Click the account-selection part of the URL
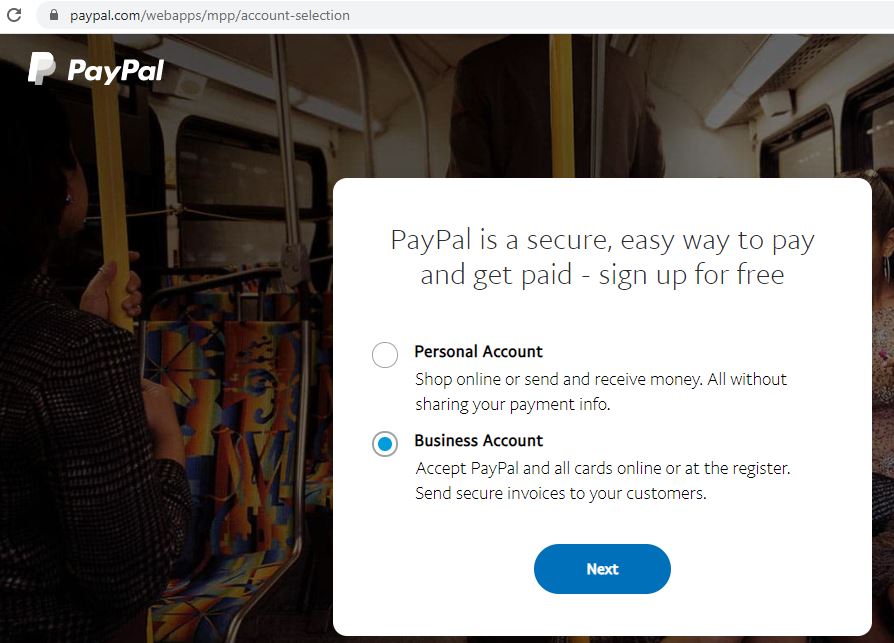The width and height of the screenshot is (894, 643). coord(295,15)
